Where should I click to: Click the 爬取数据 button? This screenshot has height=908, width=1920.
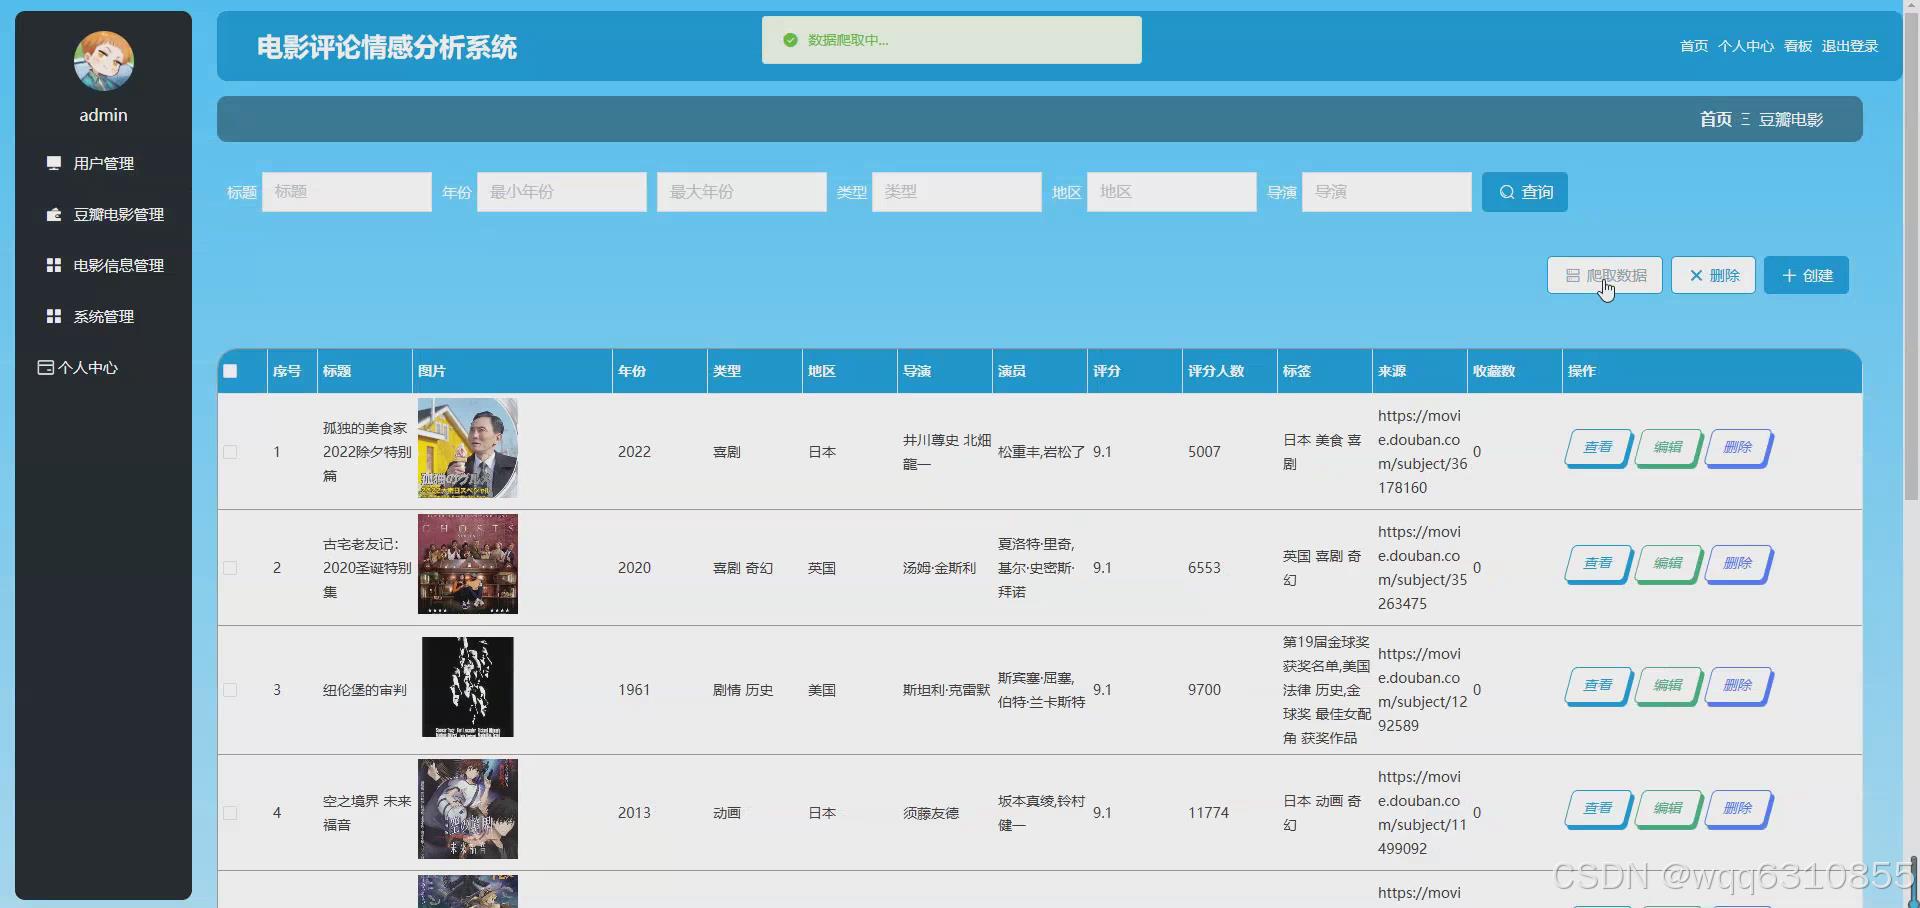coord(1605,275)
